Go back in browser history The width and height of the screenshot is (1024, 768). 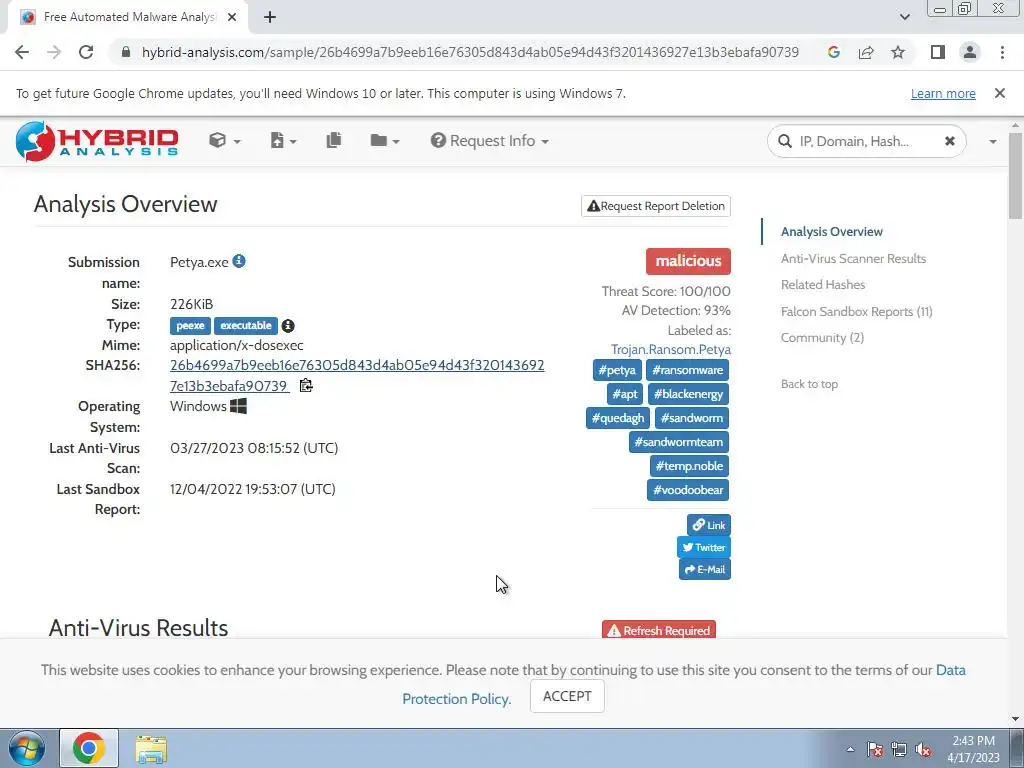coord(22,52)
